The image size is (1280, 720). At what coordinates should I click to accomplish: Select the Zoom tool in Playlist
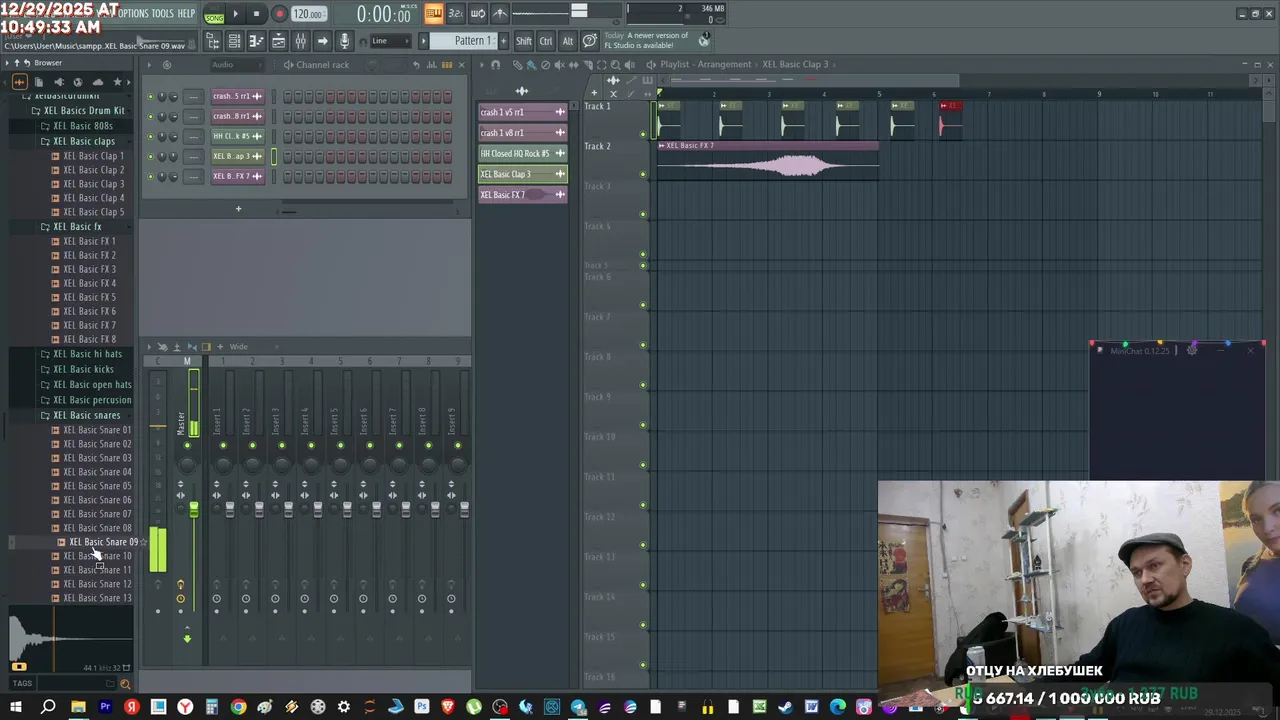point(614,65)
